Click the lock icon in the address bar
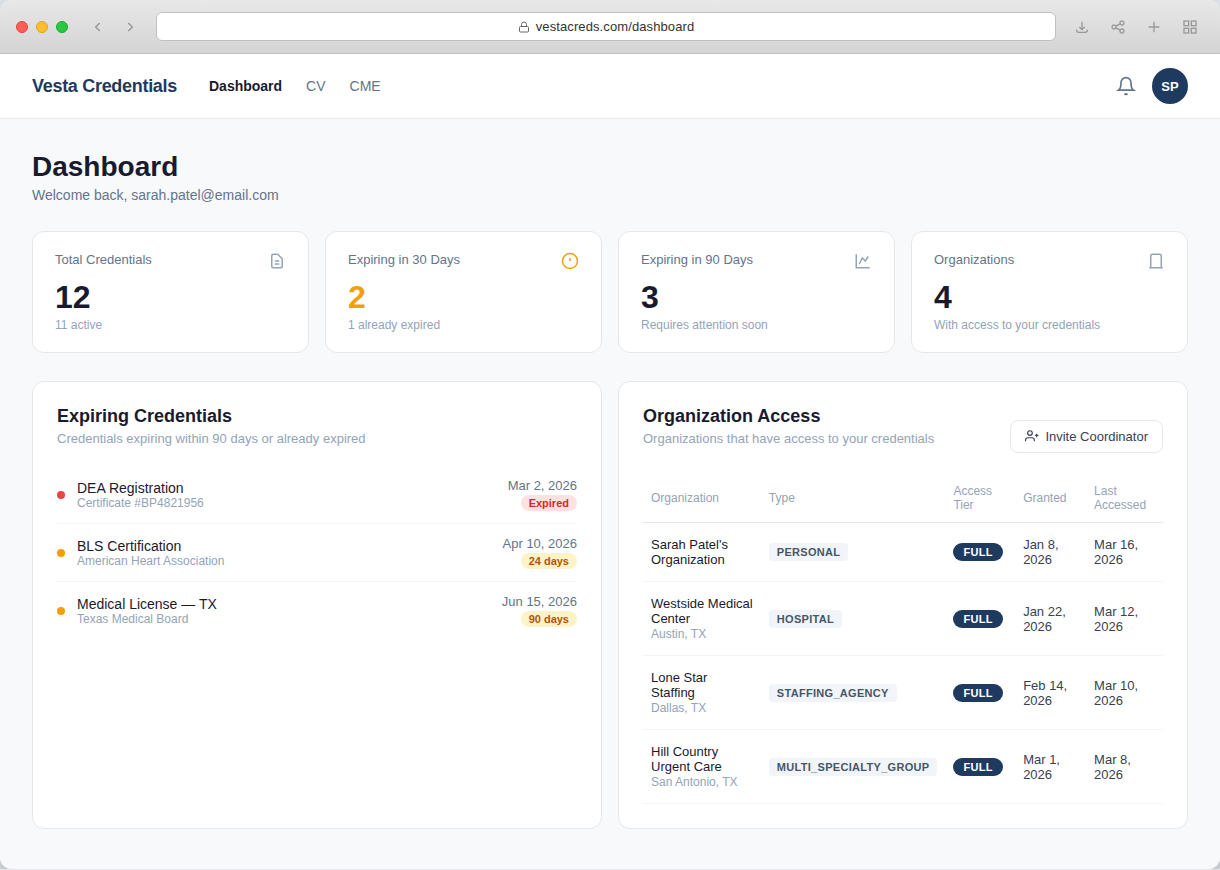 pyautogui.click(x=525, y=27)
